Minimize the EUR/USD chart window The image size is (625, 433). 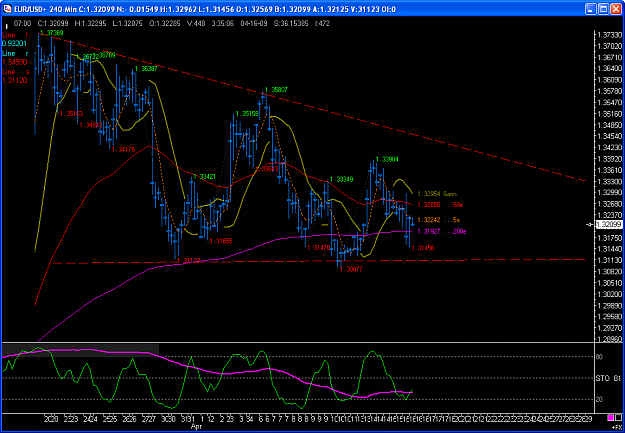[591, 8]
